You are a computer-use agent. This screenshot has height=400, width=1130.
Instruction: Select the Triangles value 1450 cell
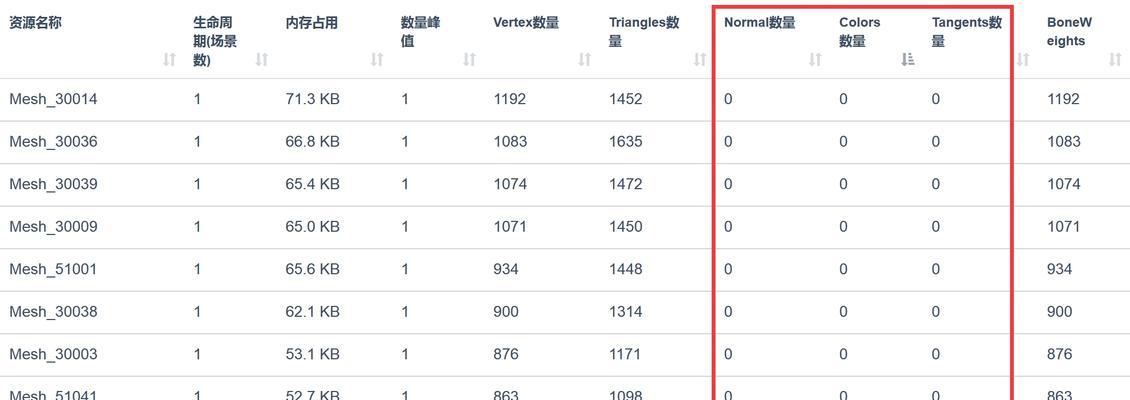(x=626, y=227)
